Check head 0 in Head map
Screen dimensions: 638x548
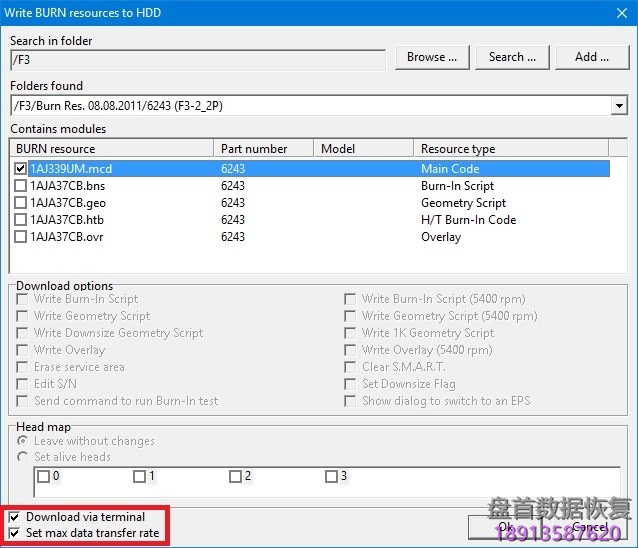(x=43, y=477)
